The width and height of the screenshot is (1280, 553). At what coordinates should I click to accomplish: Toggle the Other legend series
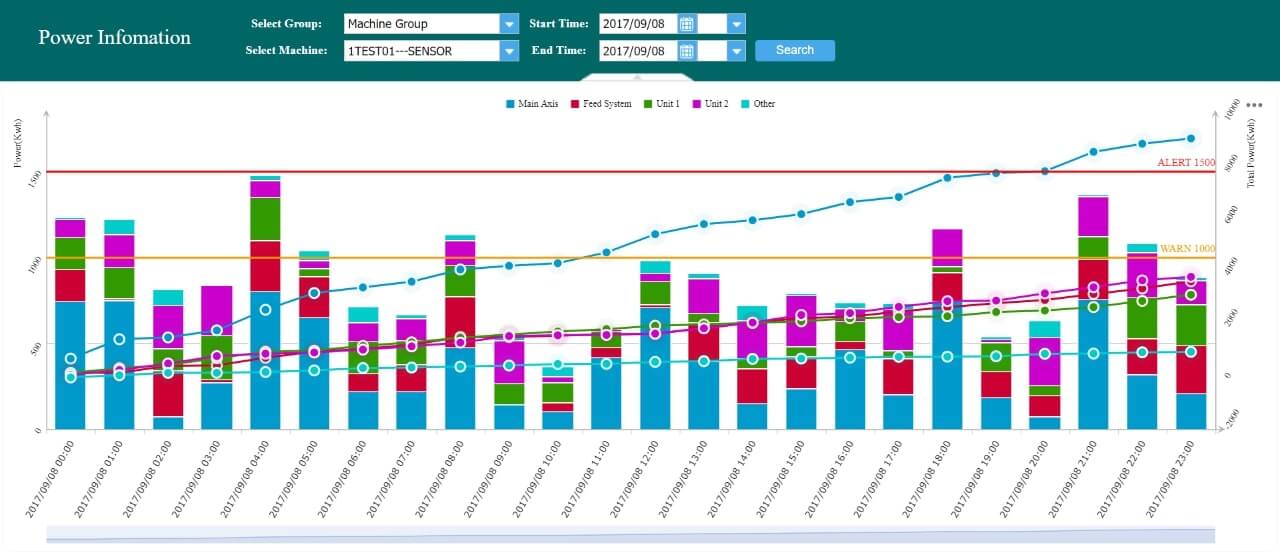pos(758,104)
